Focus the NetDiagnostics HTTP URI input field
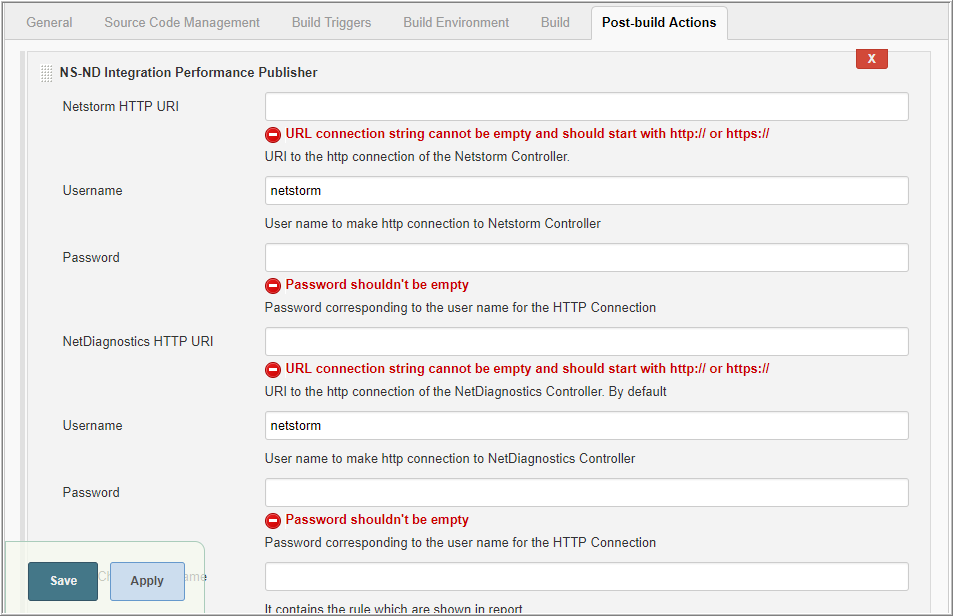Viewport: 953px width, 616px height. (x=586, y=342)
